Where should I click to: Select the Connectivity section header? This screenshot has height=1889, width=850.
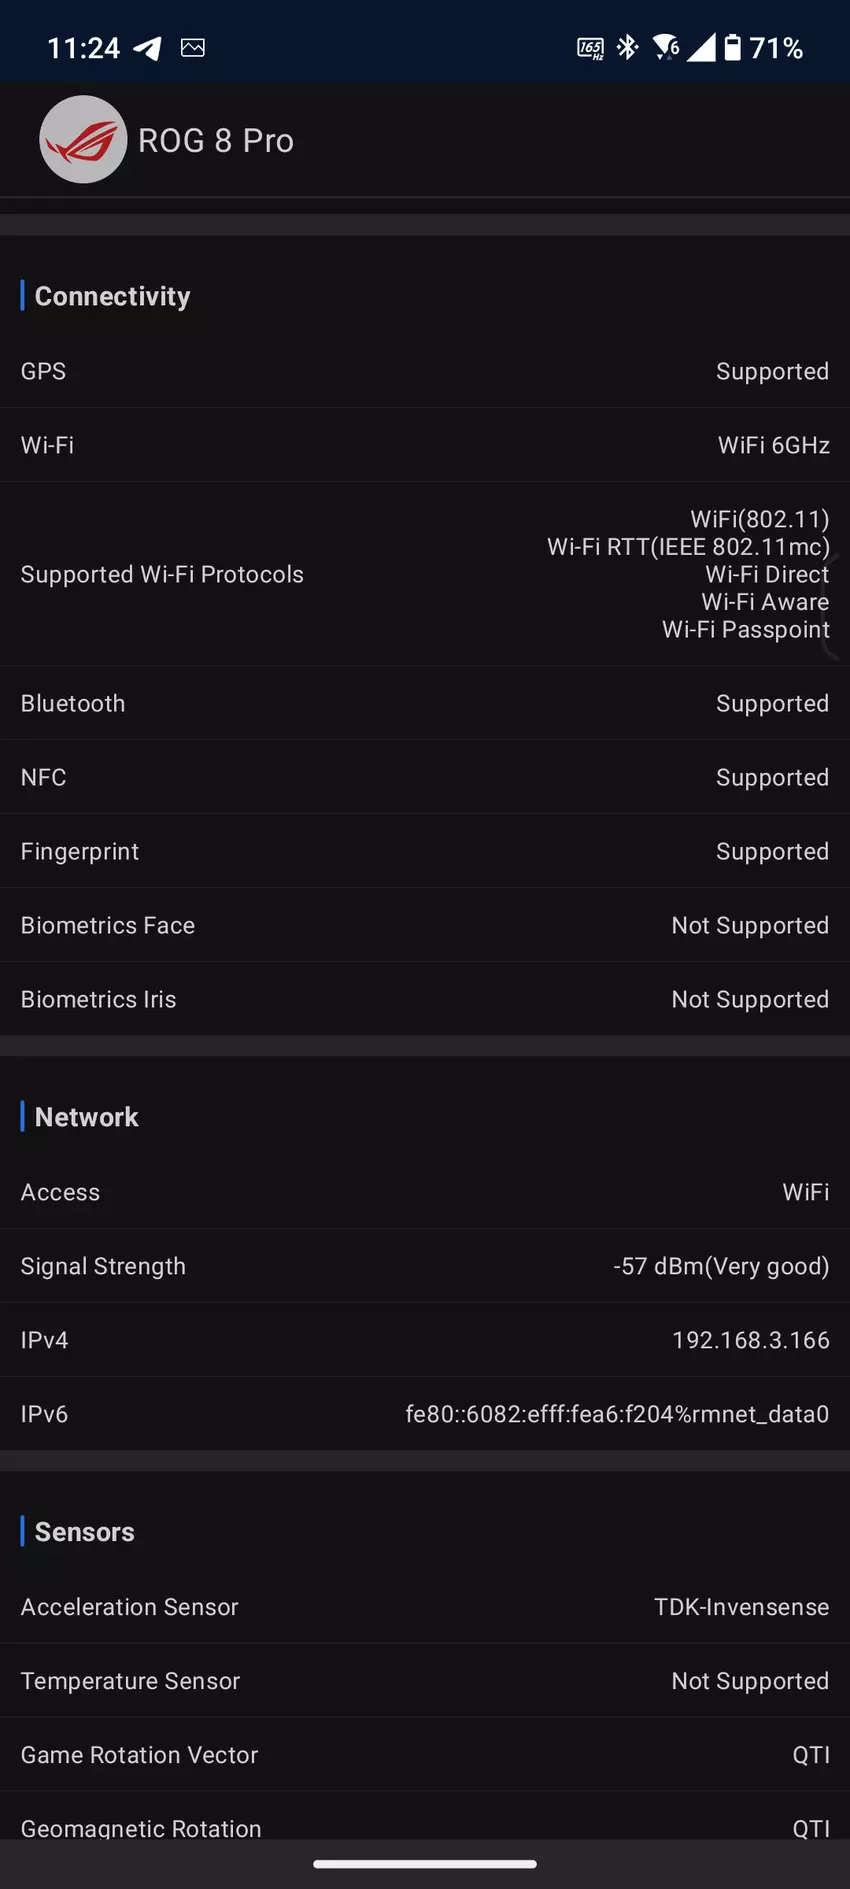[x=112, y=296]
